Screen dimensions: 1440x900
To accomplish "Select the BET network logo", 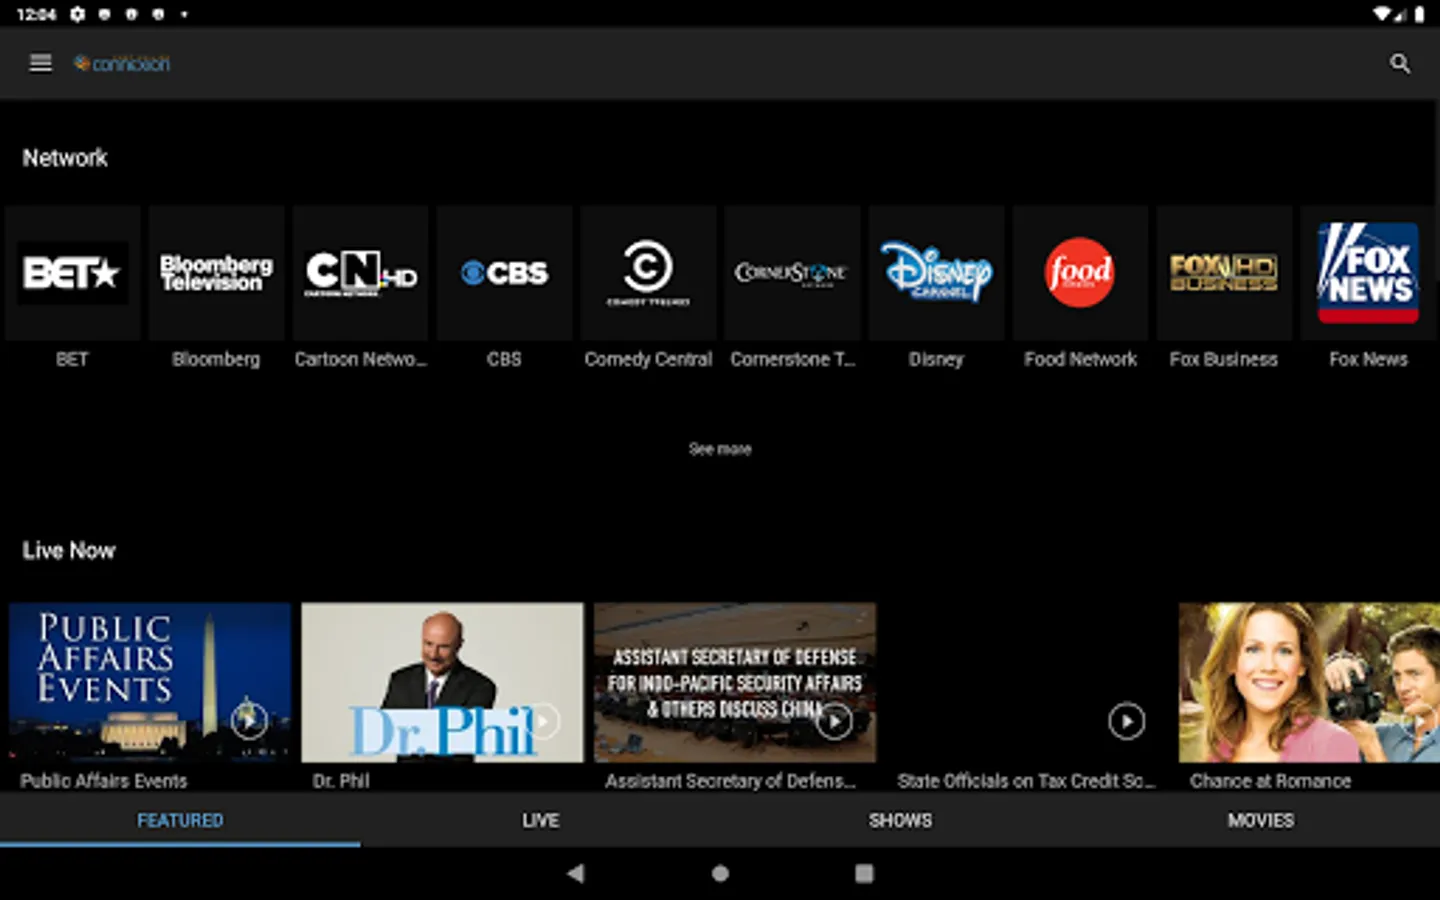I will [72, 273].
